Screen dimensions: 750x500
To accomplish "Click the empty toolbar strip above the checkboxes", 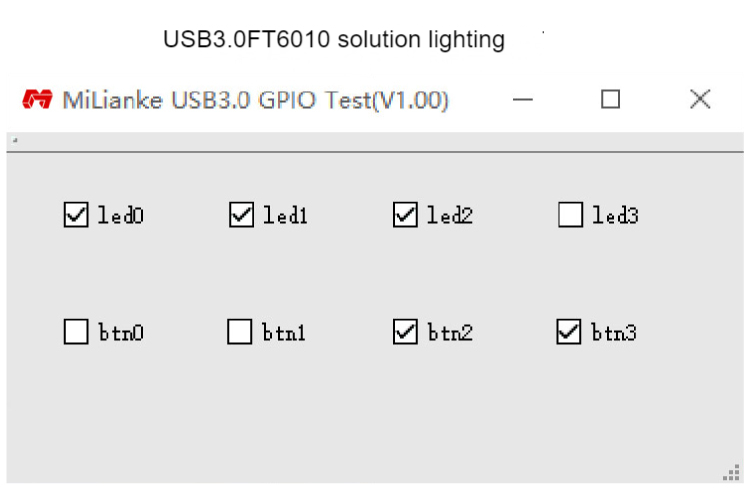I will click(x=375, y=142).
